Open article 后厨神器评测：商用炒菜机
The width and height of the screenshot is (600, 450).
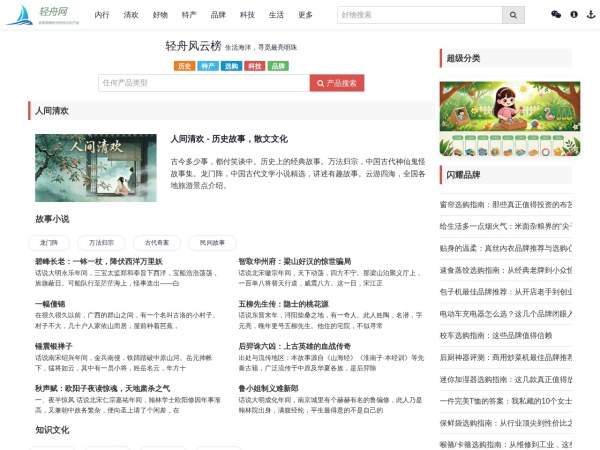(506, 357)
